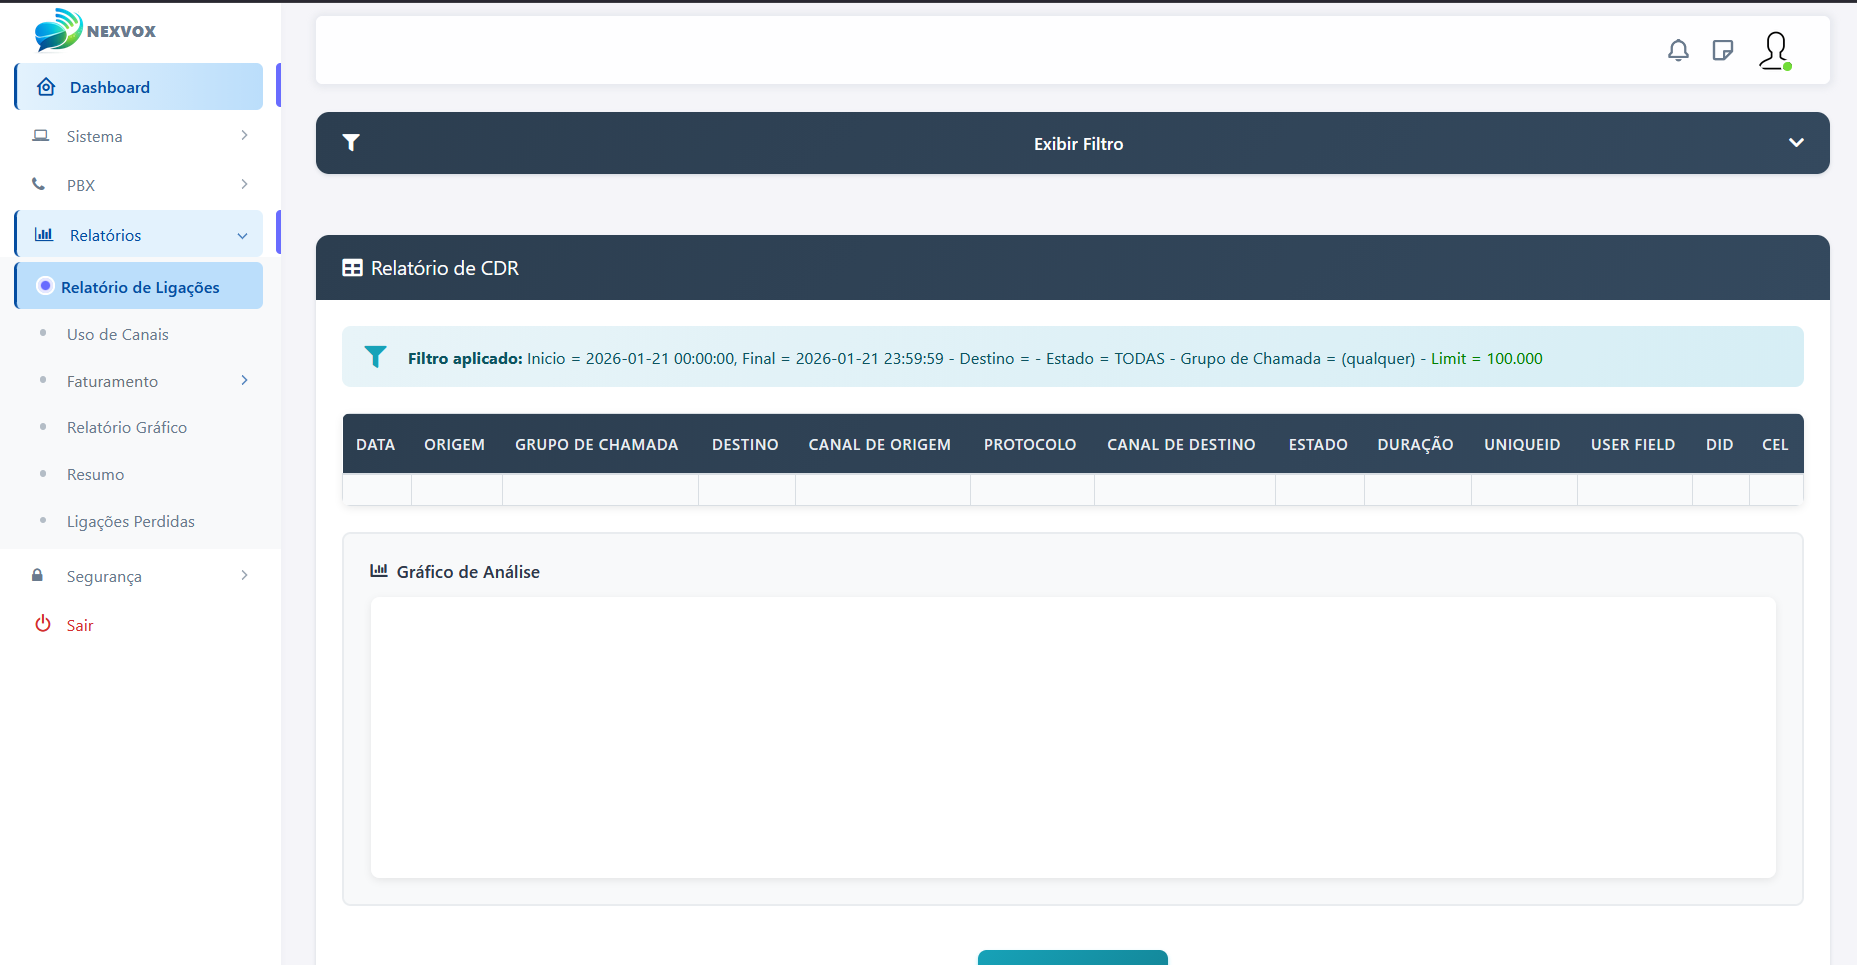Click the Segurança padlock icon
This screenshot has width=1857, height=965.
[x=38, y=575]
